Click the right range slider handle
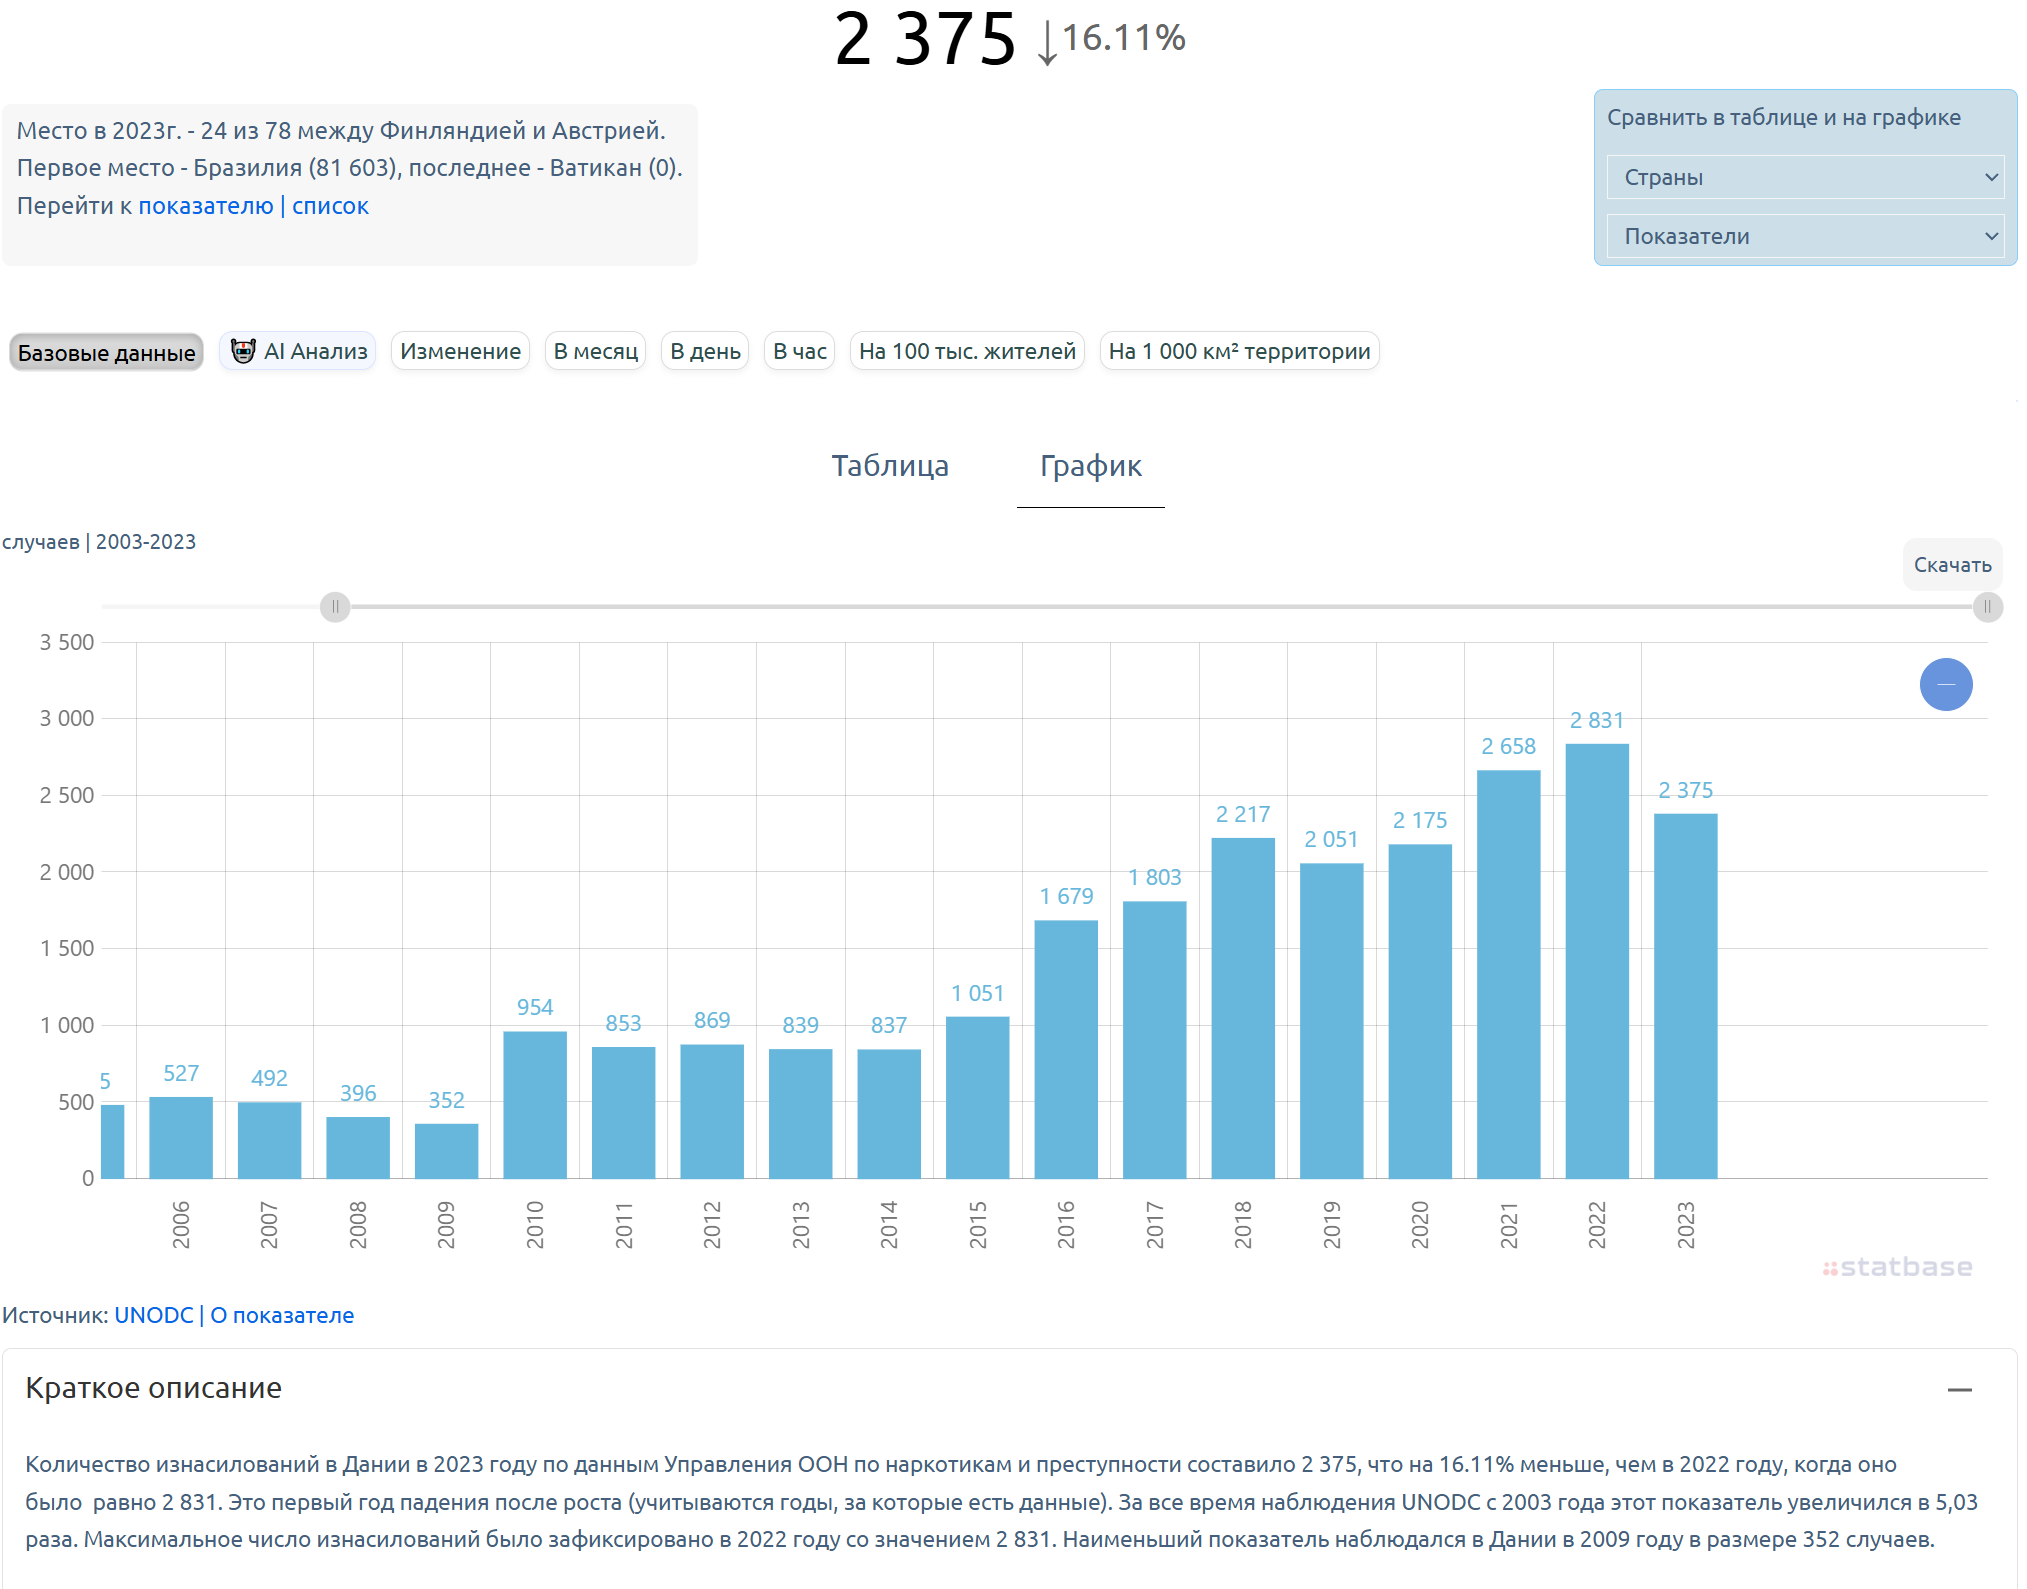Viewport: 2027px width, 1589px height. [1987, 607]
